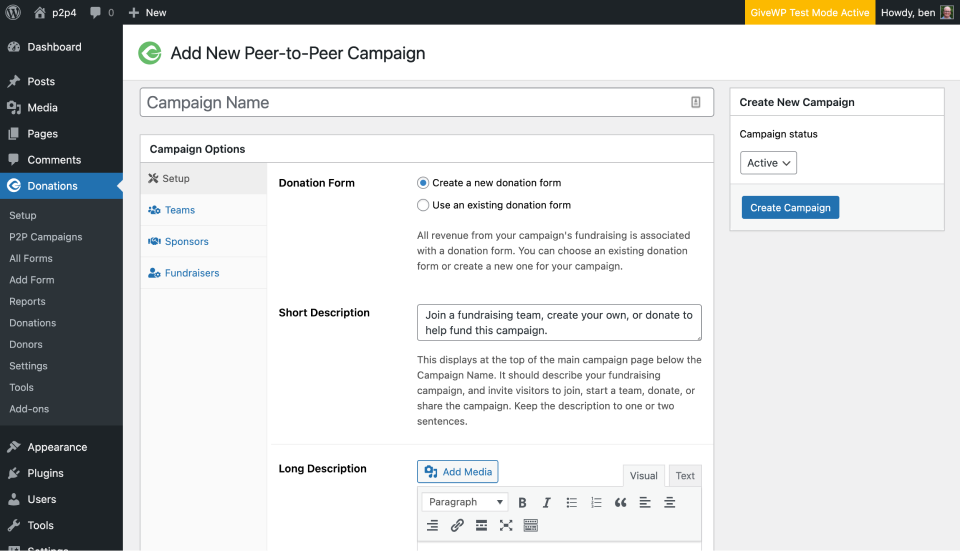Open the Paragraph format dropdown
Image resolution: width=960 pixels, height=551 pixels.
click(x=465, y=502)
